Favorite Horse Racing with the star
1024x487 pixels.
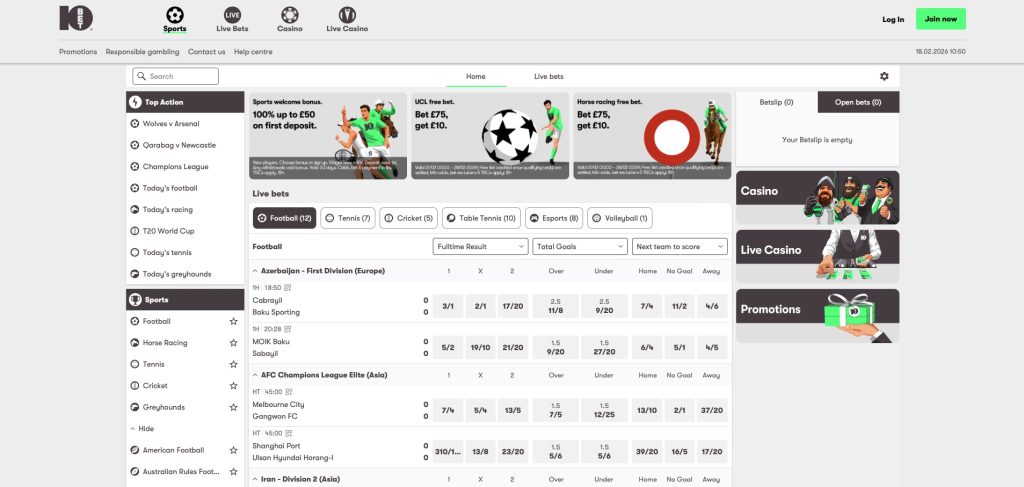(233, 343)
